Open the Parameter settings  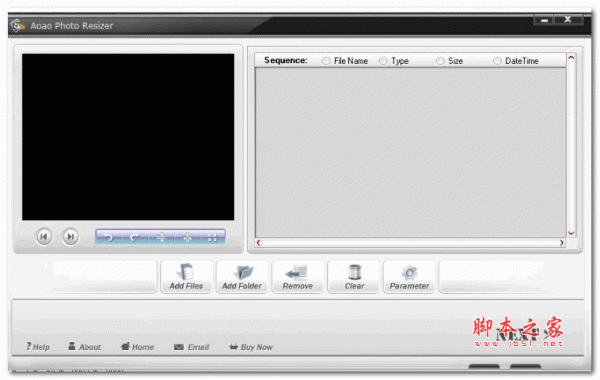click(409, 277)
